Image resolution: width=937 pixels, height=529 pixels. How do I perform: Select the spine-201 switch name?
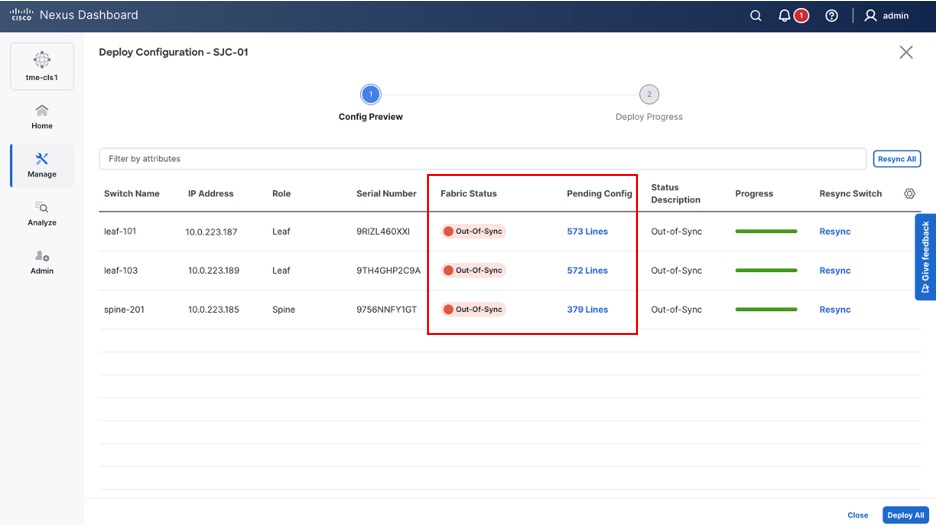pyautogui.click(x=124, y=310)
